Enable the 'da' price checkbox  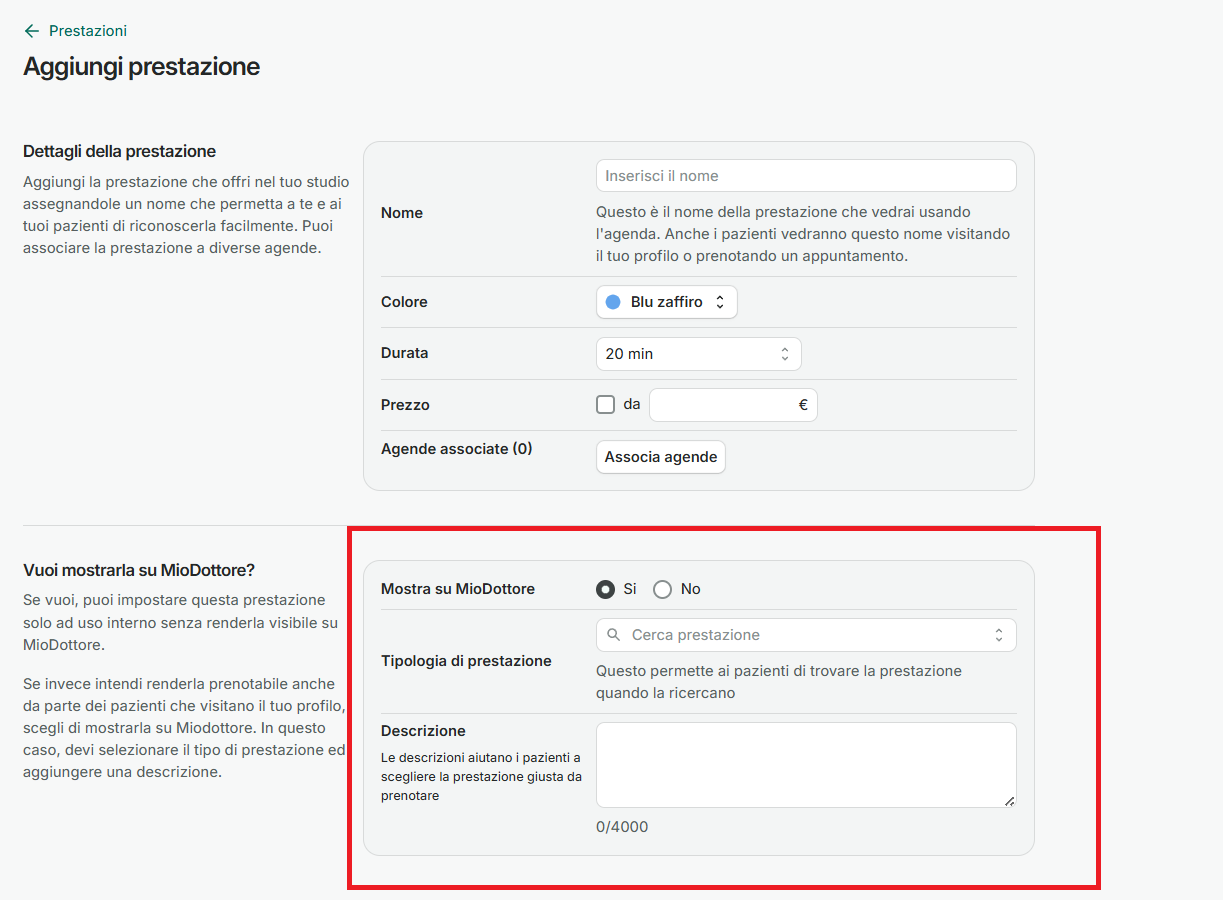tap(605, 405)
